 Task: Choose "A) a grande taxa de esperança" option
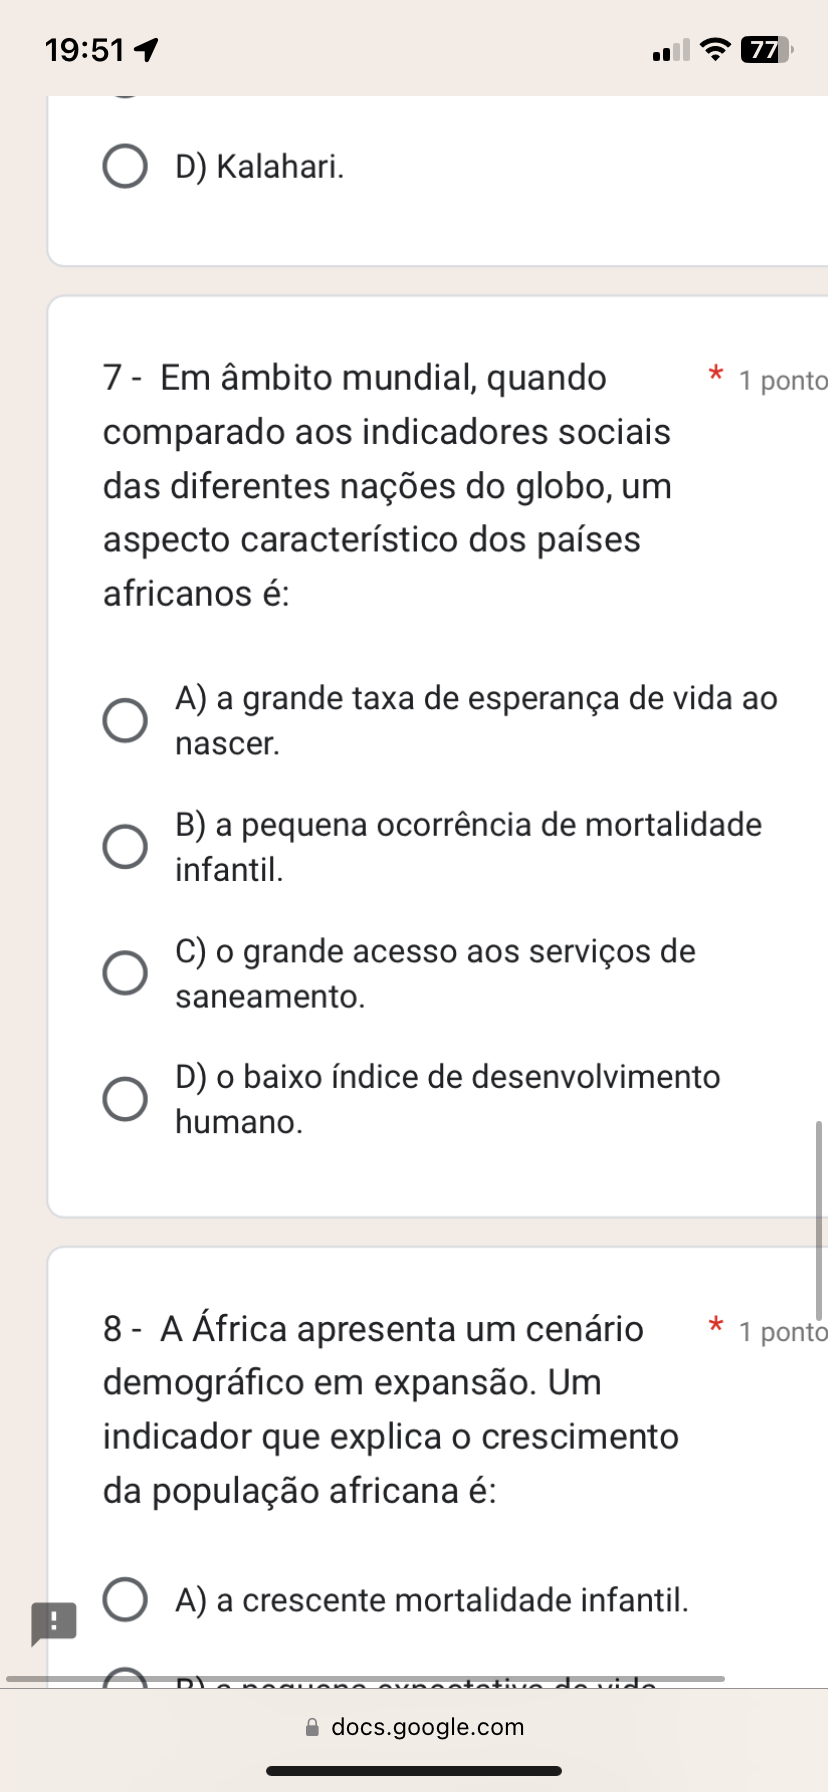tap(125, 720)
